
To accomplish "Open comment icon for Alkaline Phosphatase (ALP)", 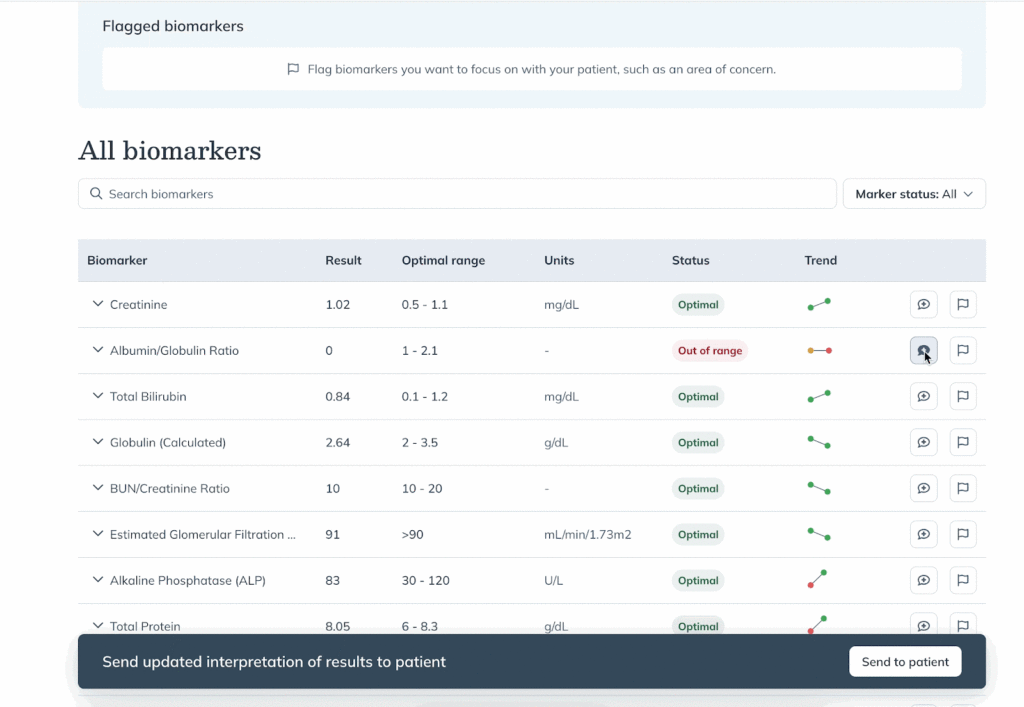I will point(923,580).
